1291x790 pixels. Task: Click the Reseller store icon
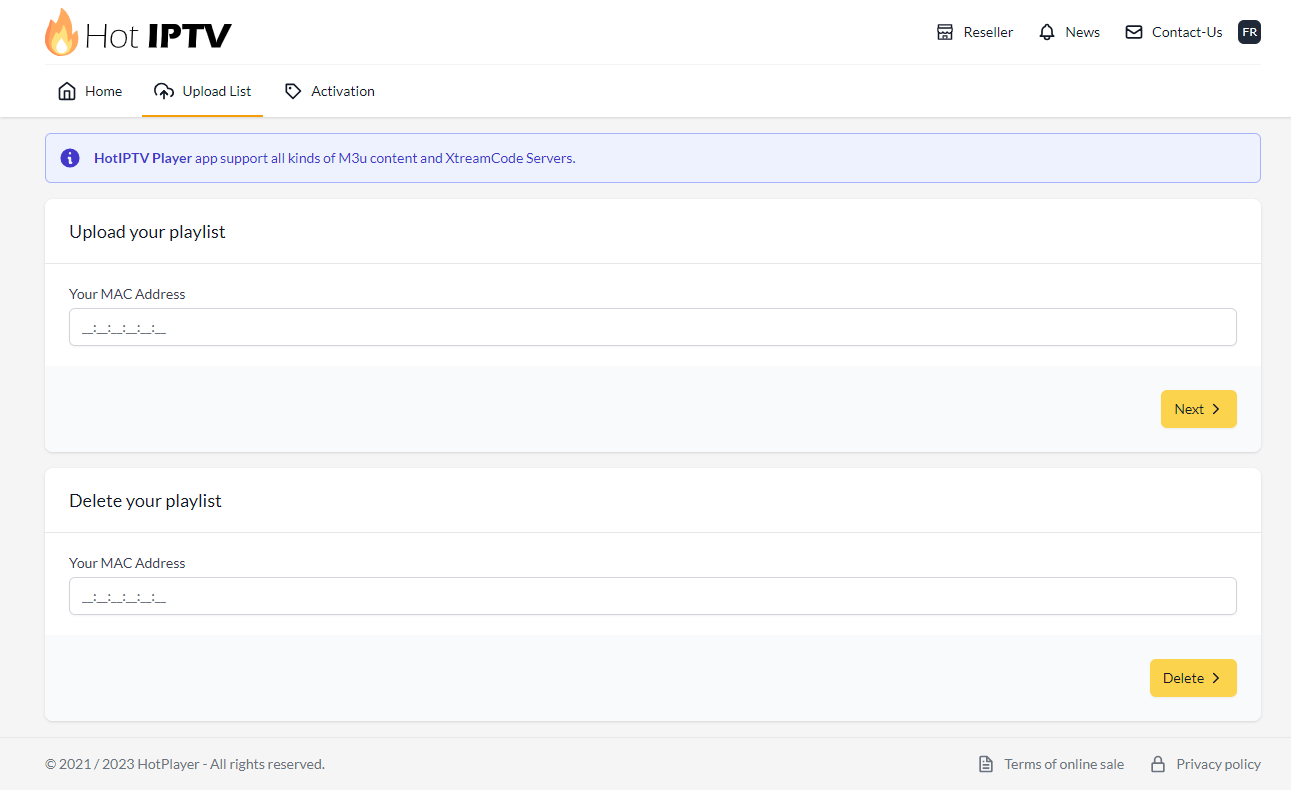pyautogui.click(x=945, y=32)
